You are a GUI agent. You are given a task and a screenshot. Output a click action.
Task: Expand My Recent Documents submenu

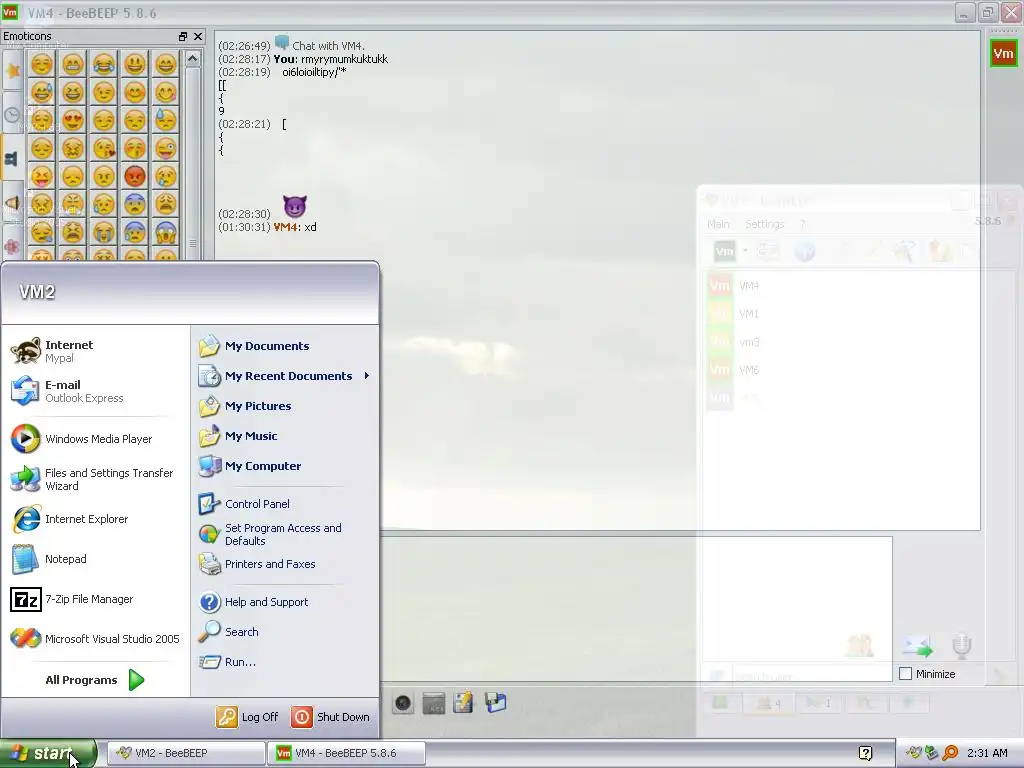[285, 376]
